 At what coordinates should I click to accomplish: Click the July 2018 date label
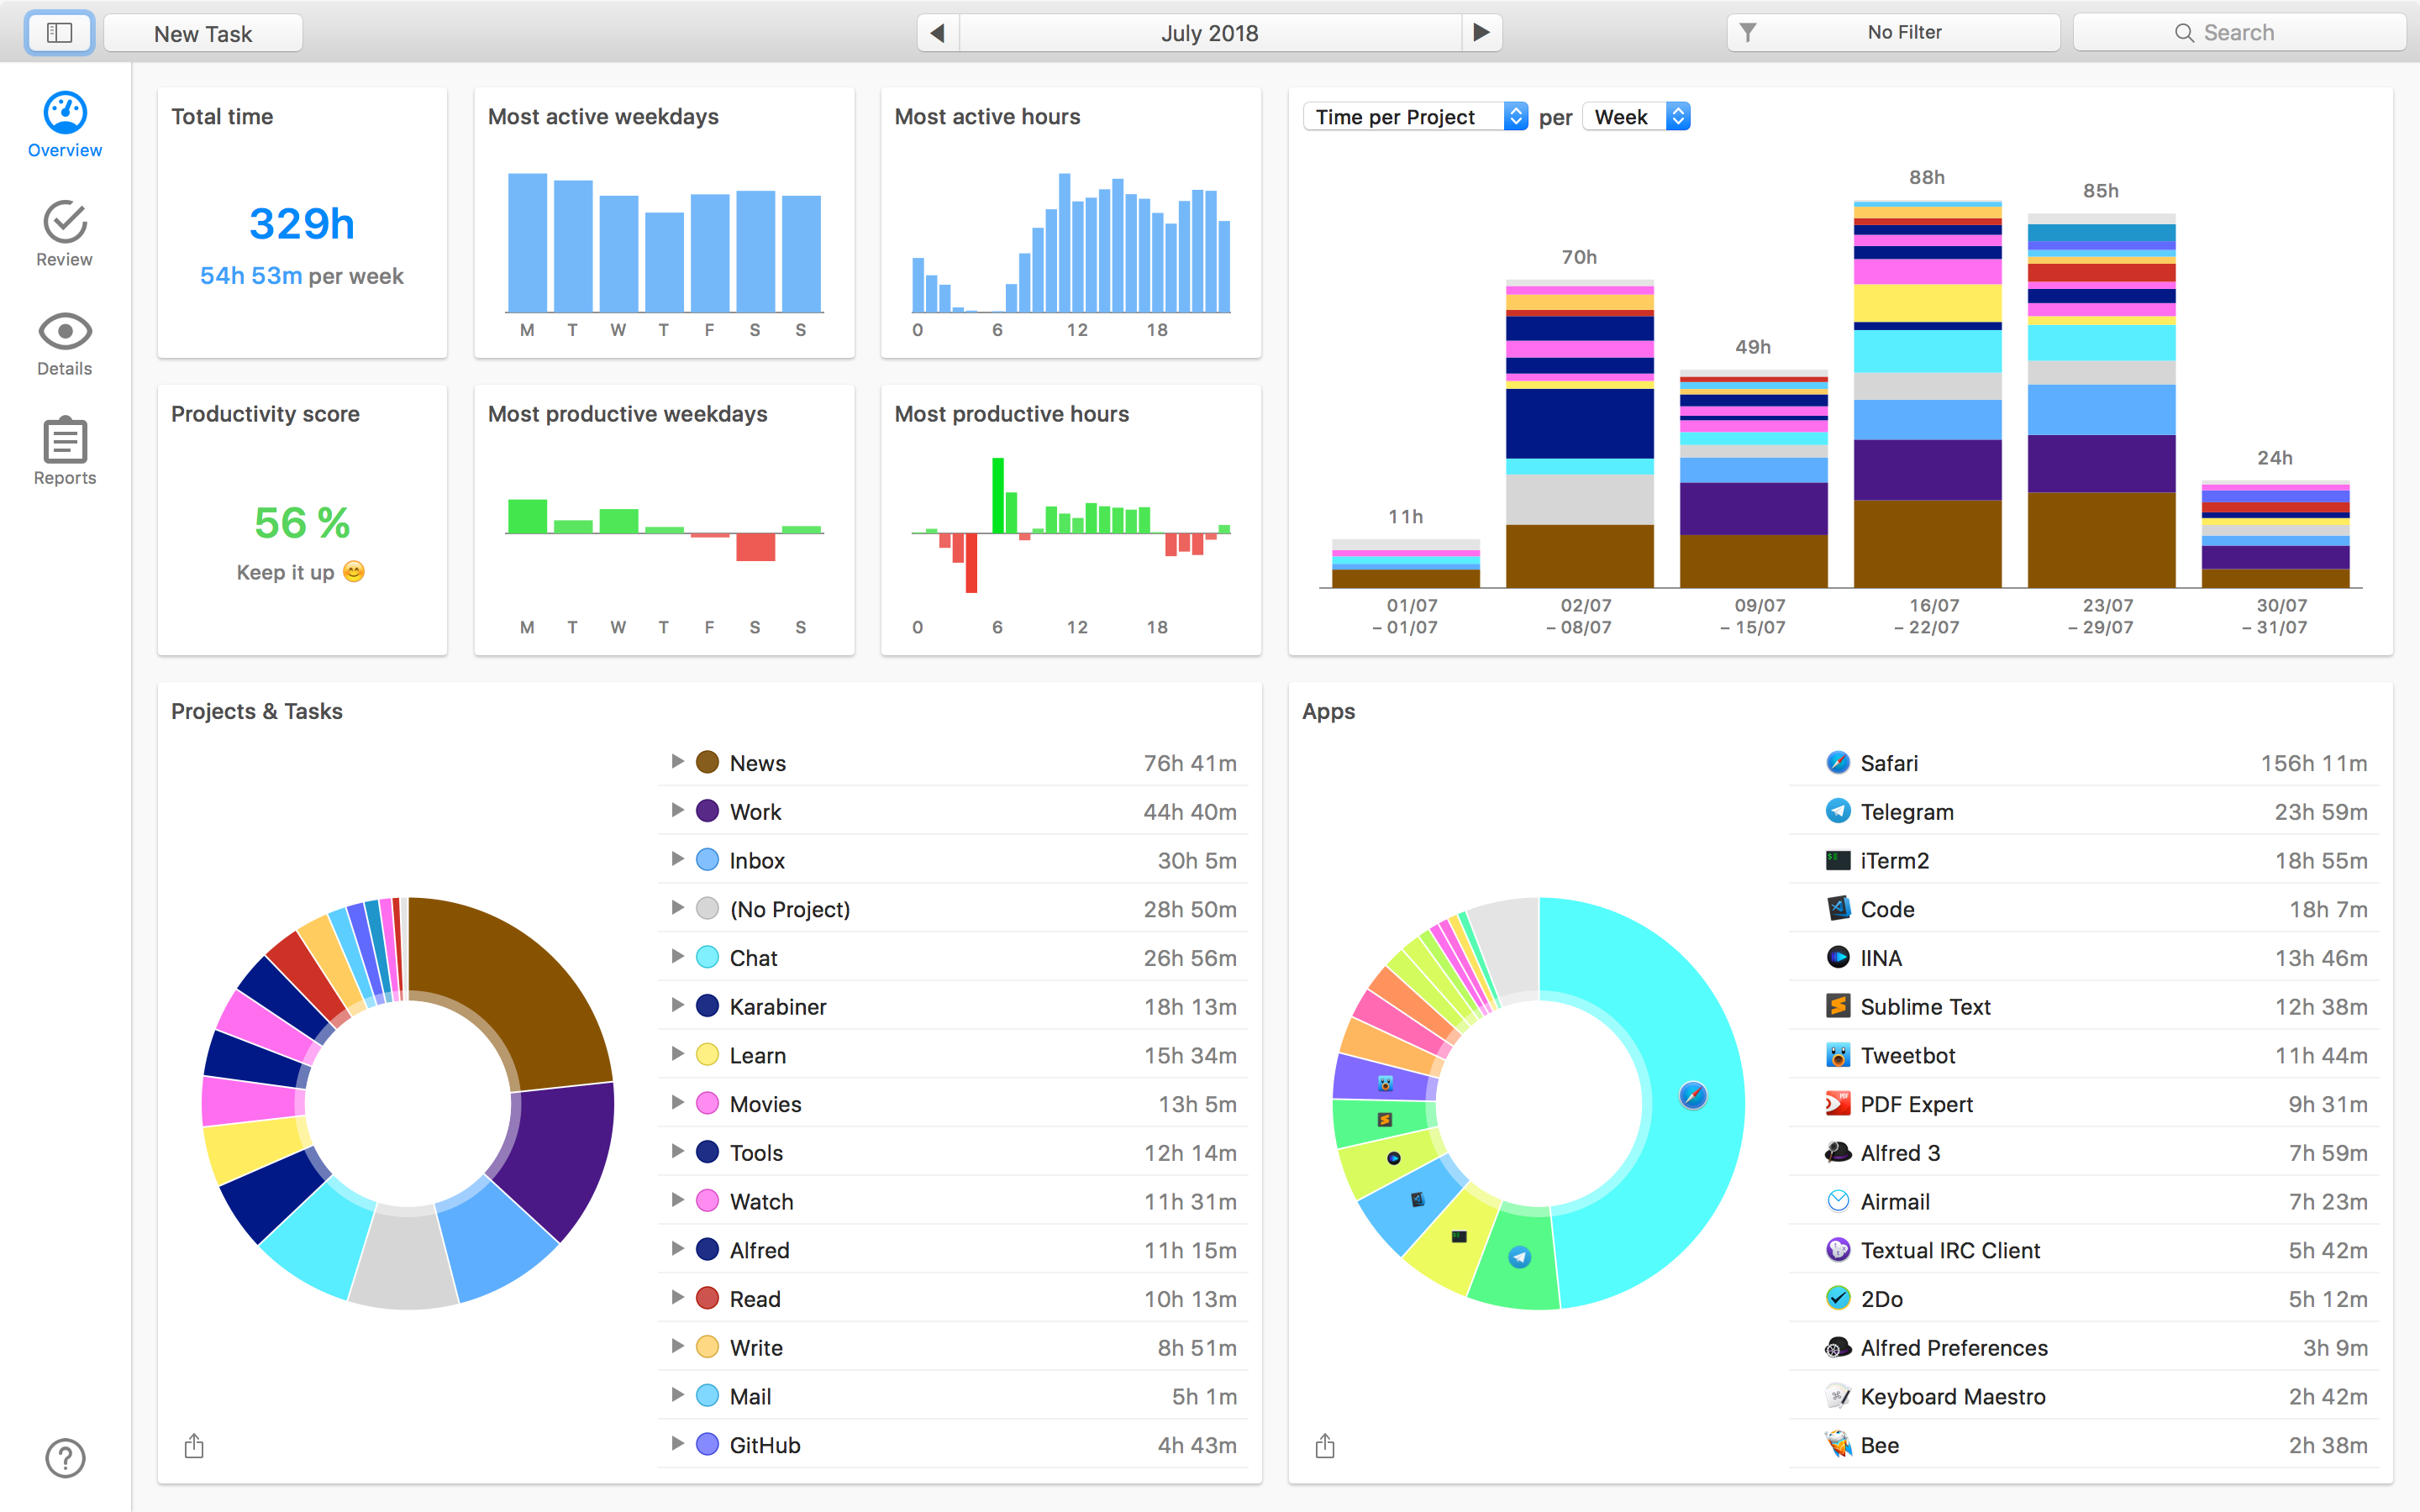tap(1209, 33)
